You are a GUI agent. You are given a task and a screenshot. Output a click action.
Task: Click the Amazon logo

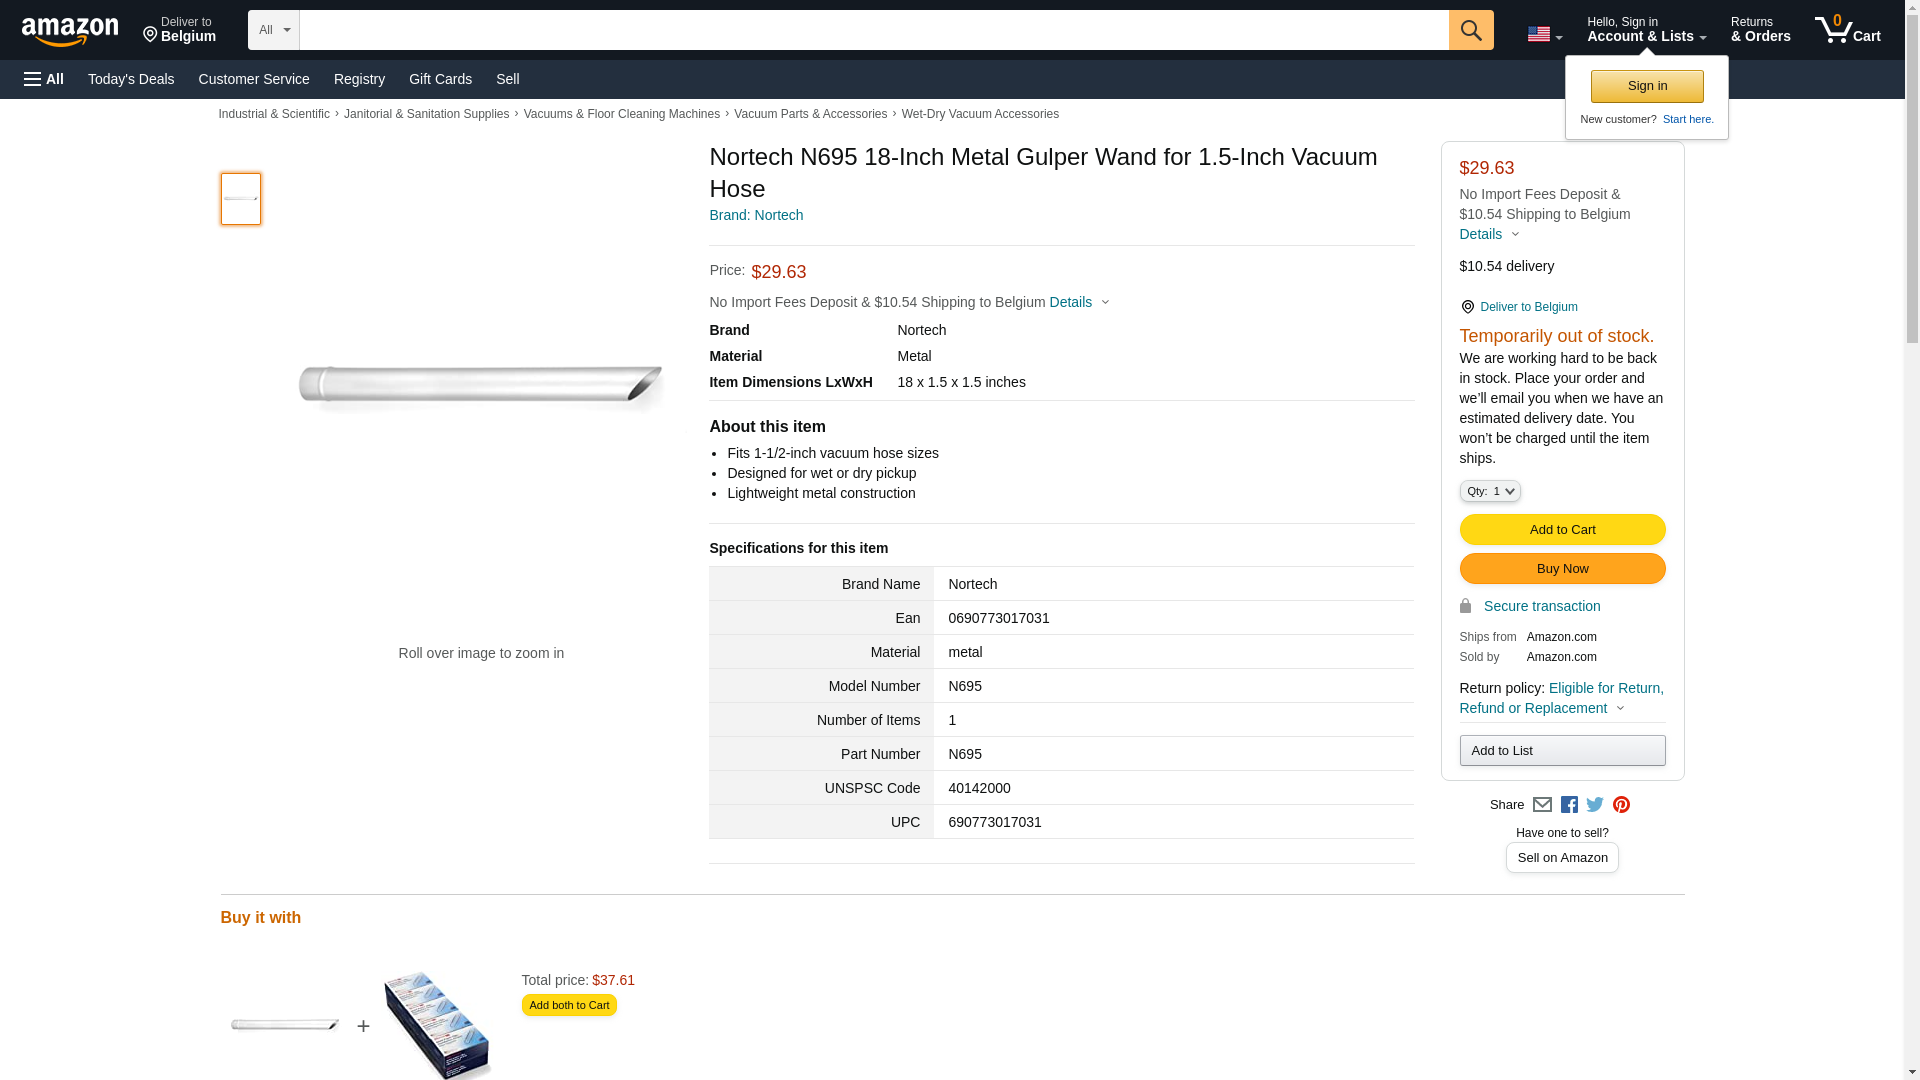[x=70, y=31]
